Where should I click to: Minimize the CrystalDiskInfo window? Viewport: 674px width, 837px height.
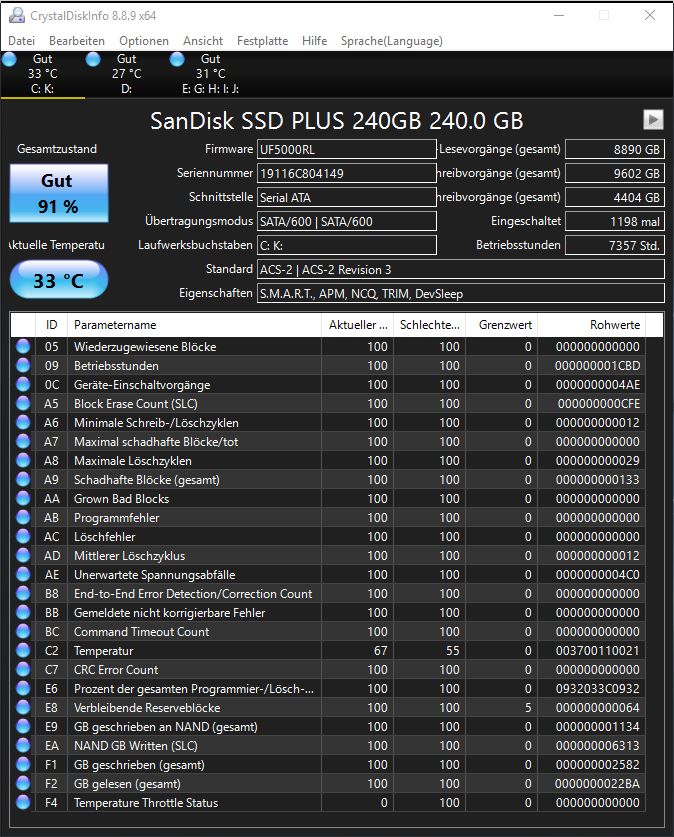tap(559, 15)
